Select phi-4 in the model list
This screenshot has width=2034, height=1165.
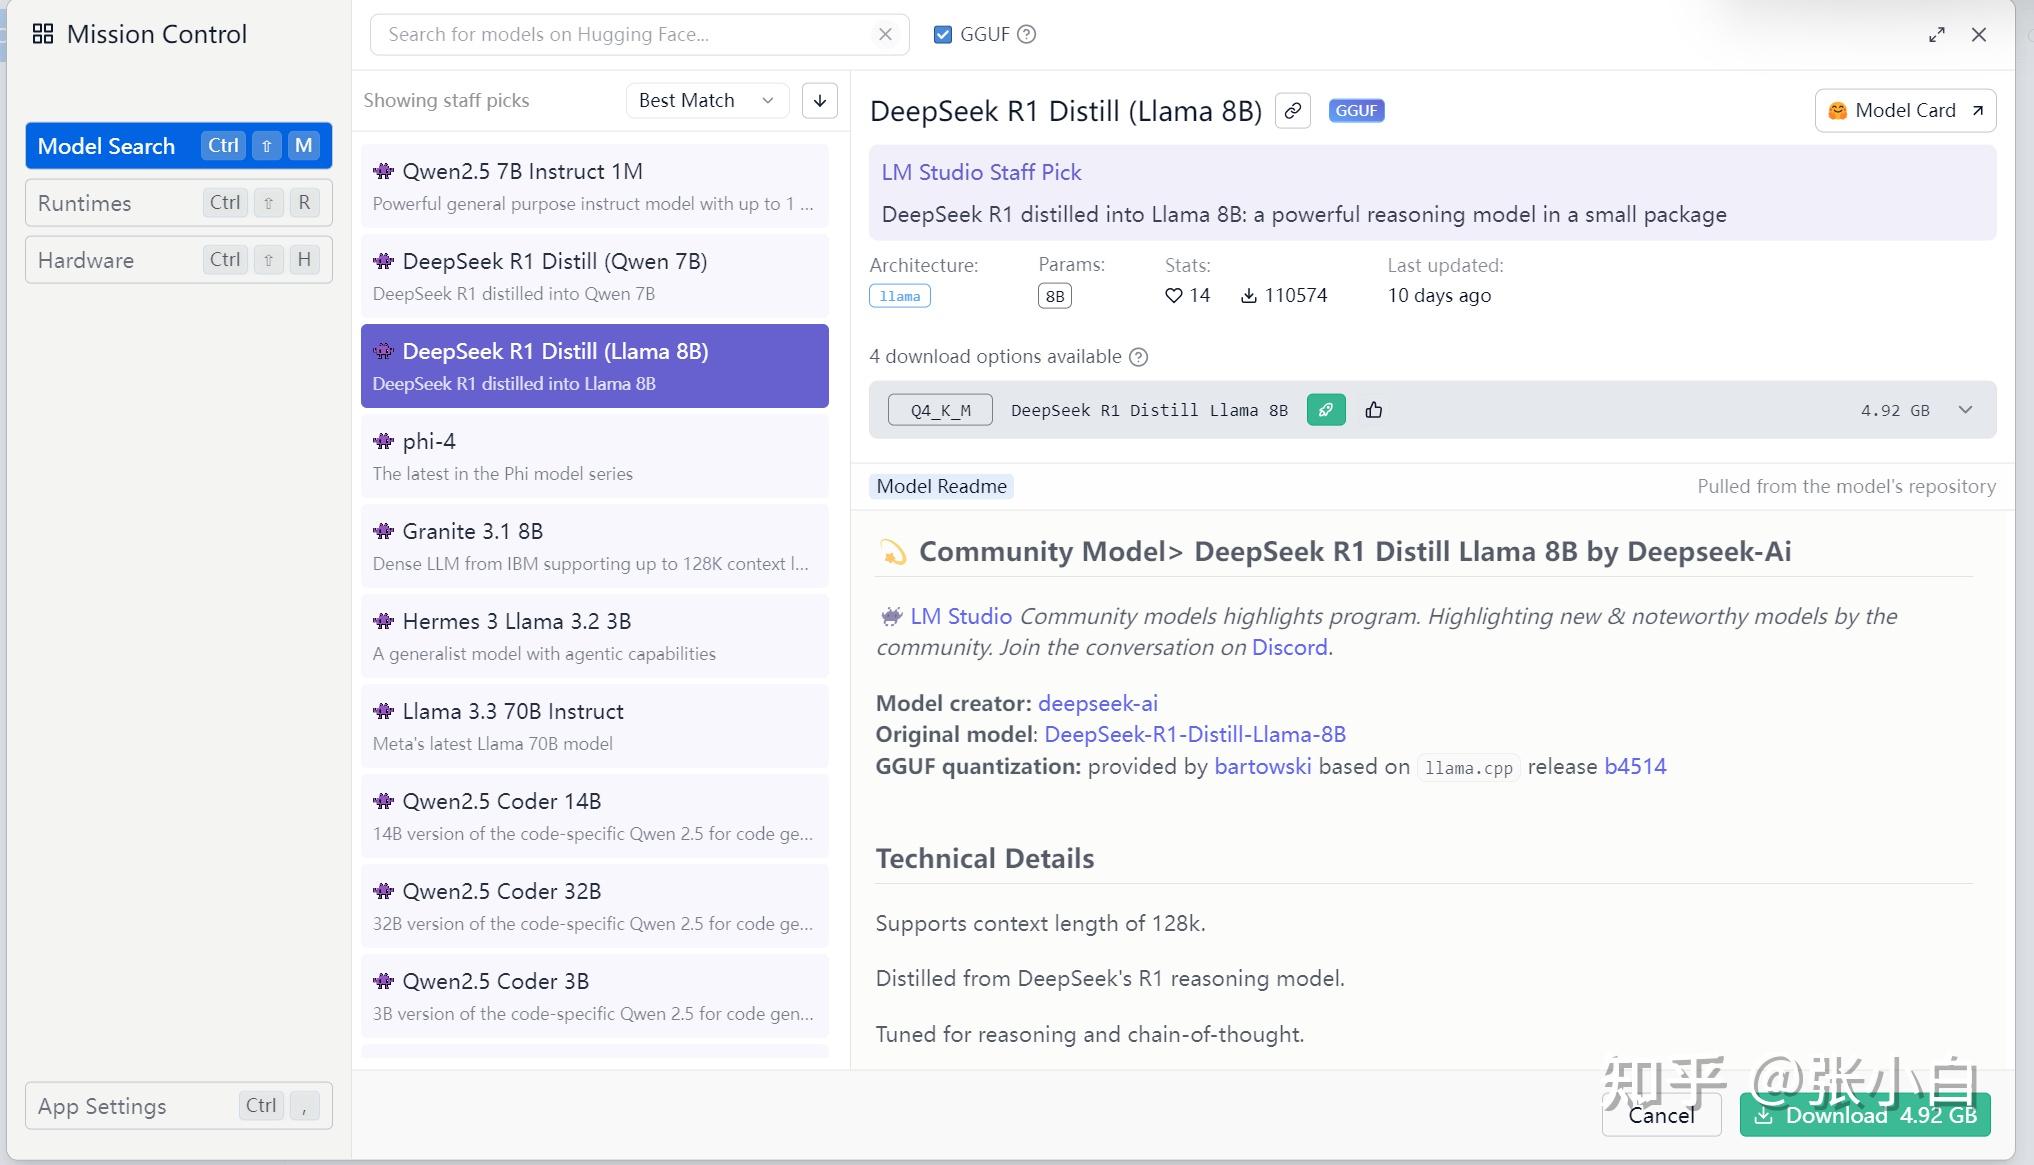[x=594, y=456]
